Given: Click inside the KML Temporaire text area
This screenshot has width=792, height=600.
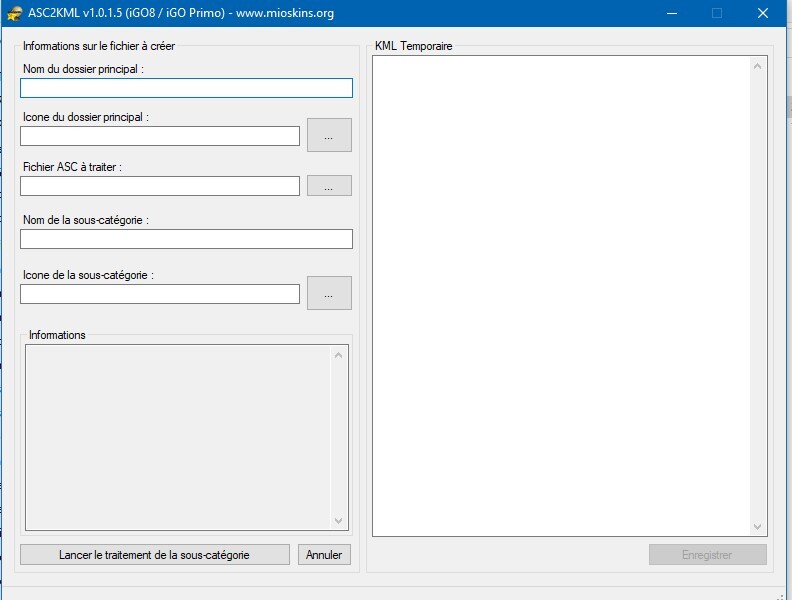Looking at the screenshot, I should [x=560, y=295].
